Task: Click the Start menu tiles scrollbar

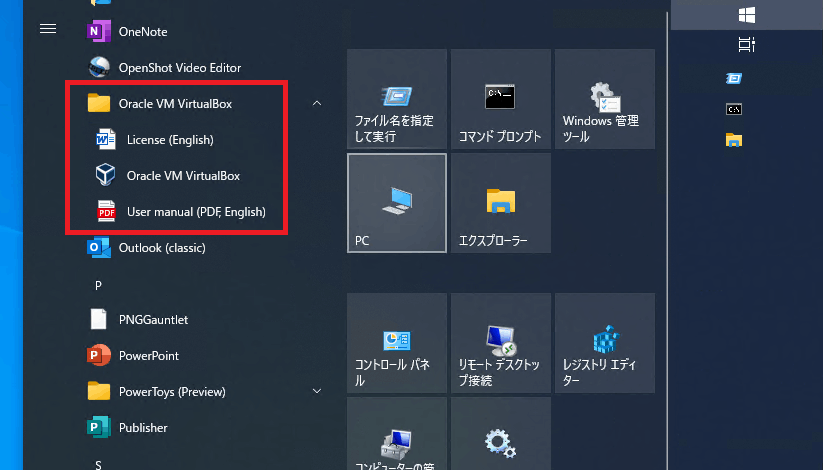Action: [667, 240]
